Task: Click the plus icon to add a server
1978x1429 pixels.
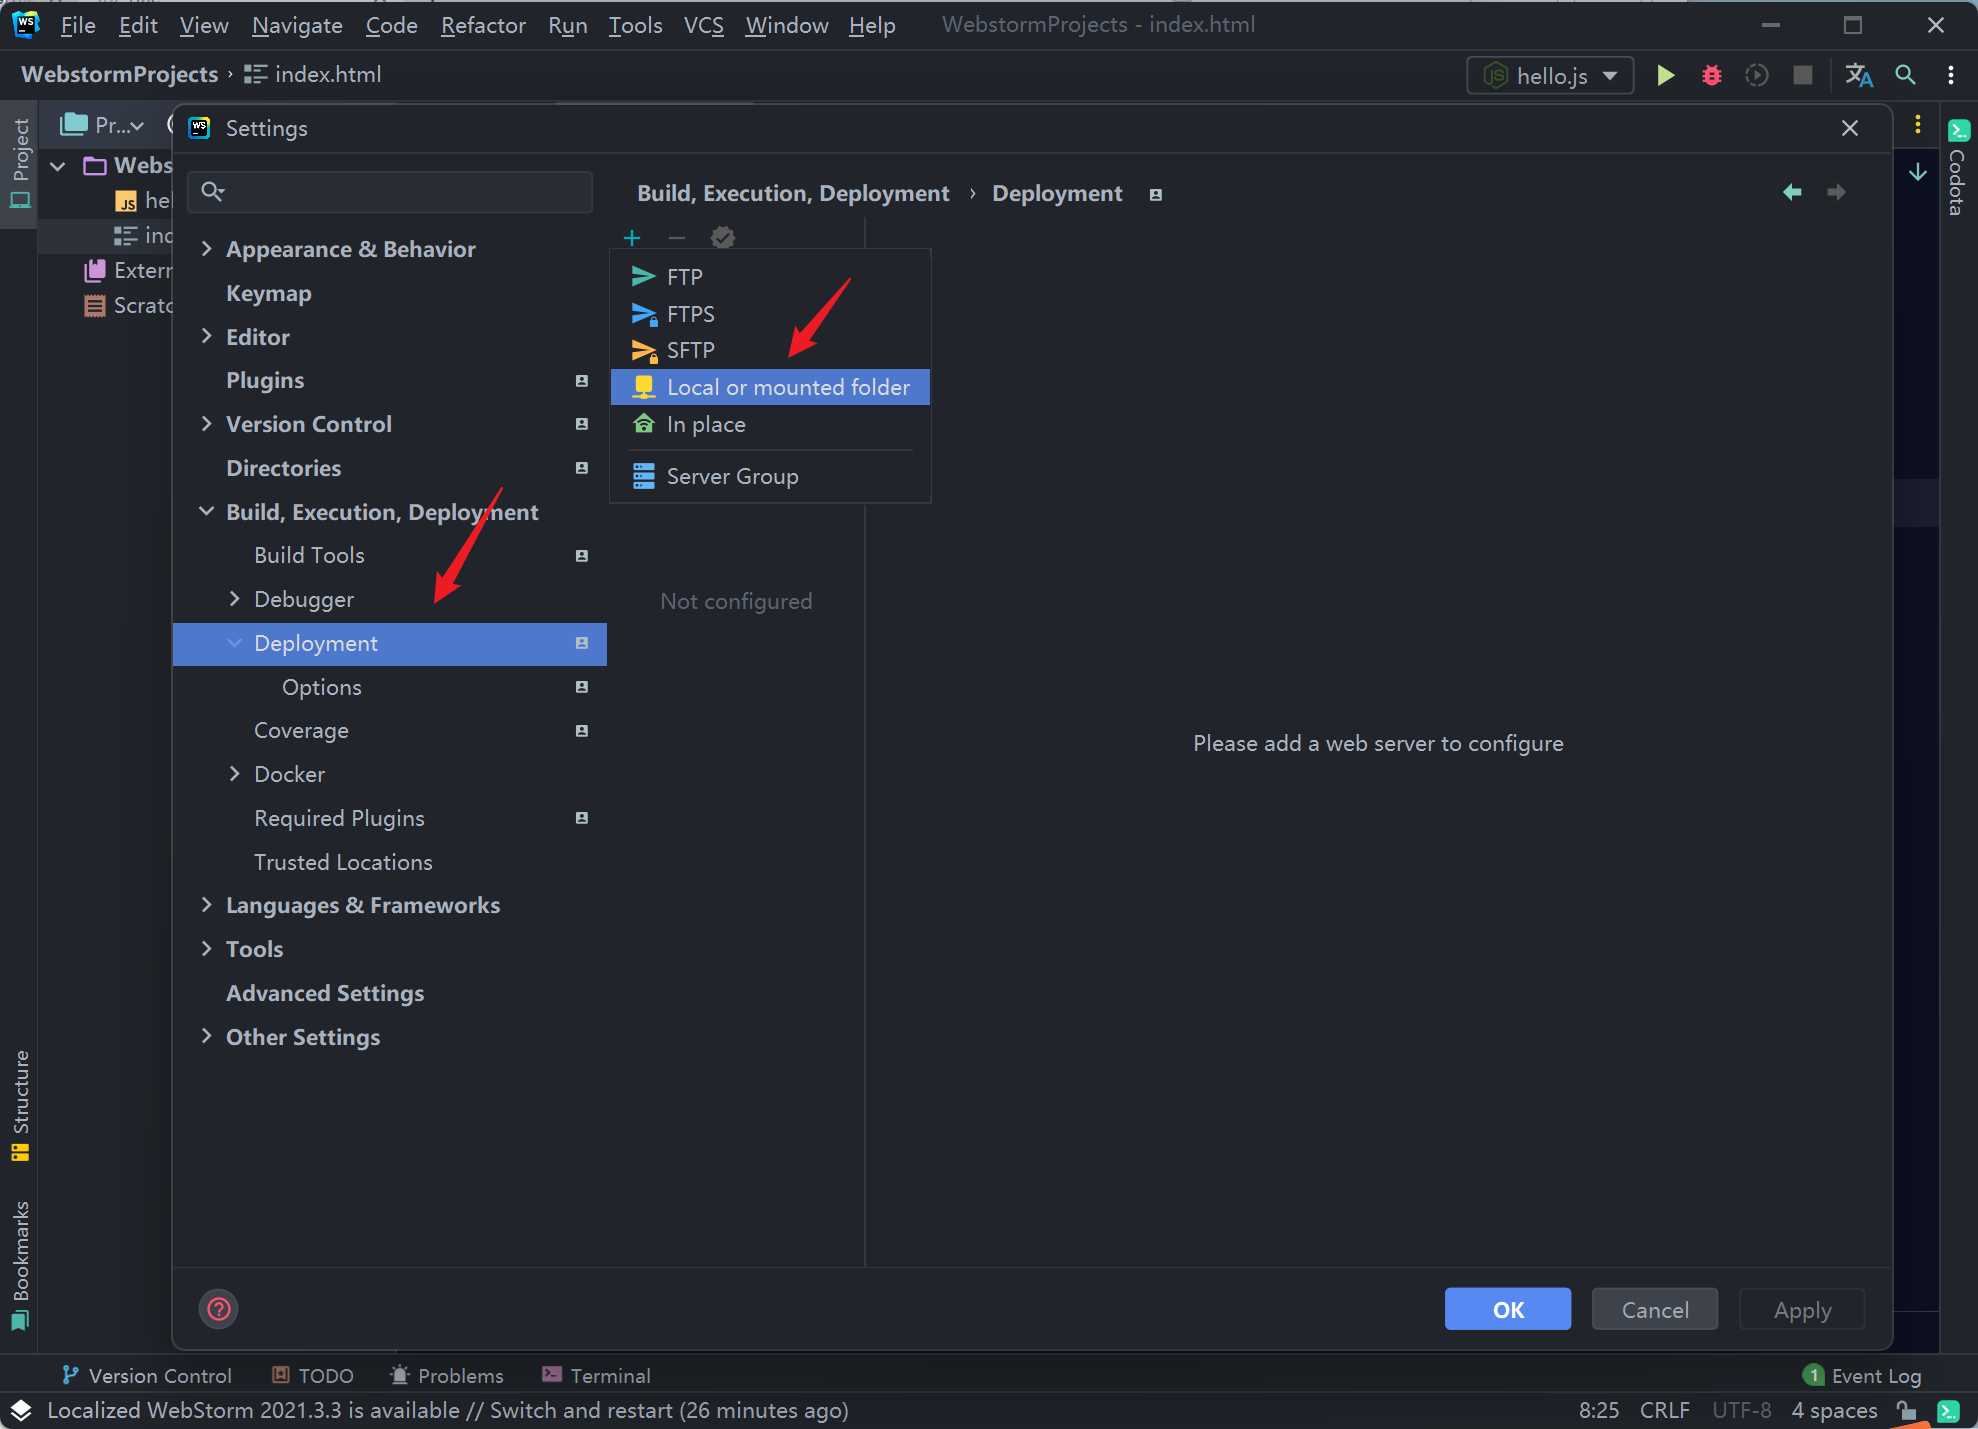Action: [631, 238]
